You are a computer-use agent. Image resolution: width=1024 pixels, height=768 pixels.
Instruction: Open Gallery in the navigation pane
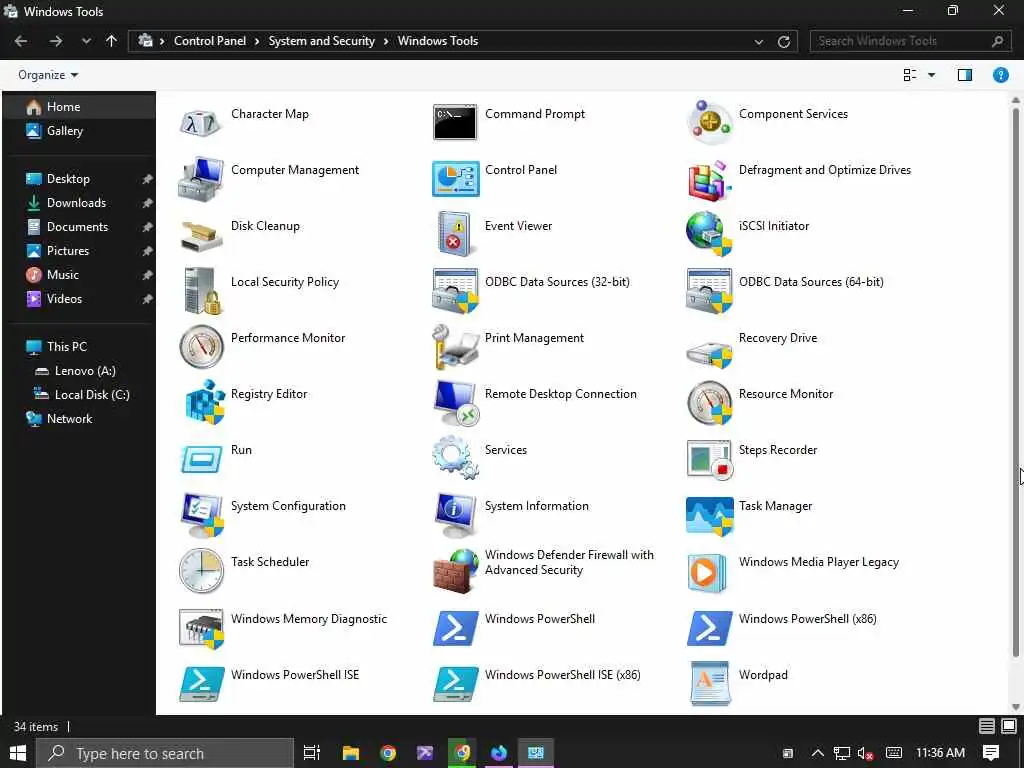click(x=80, y=131)
